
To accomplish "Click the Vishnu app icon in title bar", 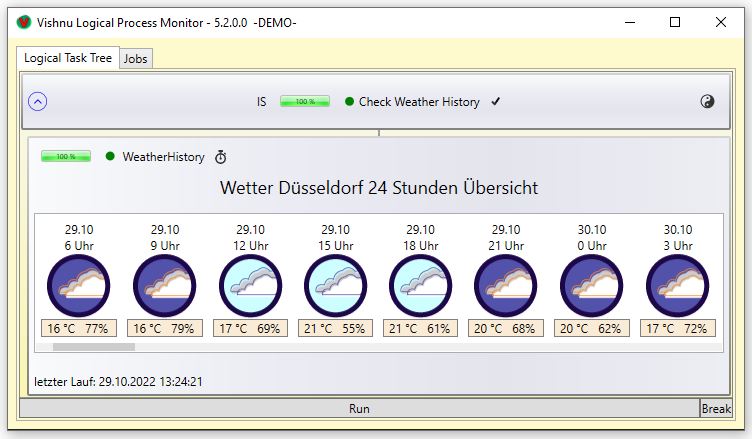I will click(21, 22).
